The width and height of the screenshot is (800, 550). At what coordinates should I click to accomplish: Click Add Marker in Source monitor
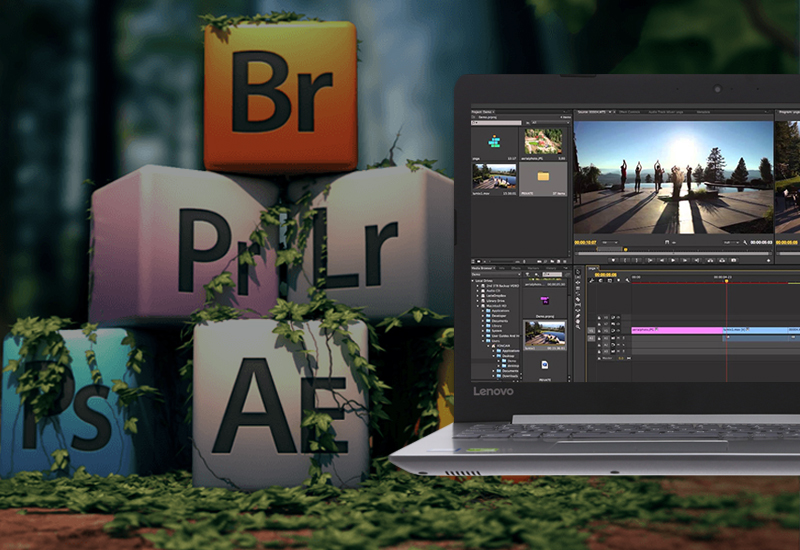coord(613,260)
